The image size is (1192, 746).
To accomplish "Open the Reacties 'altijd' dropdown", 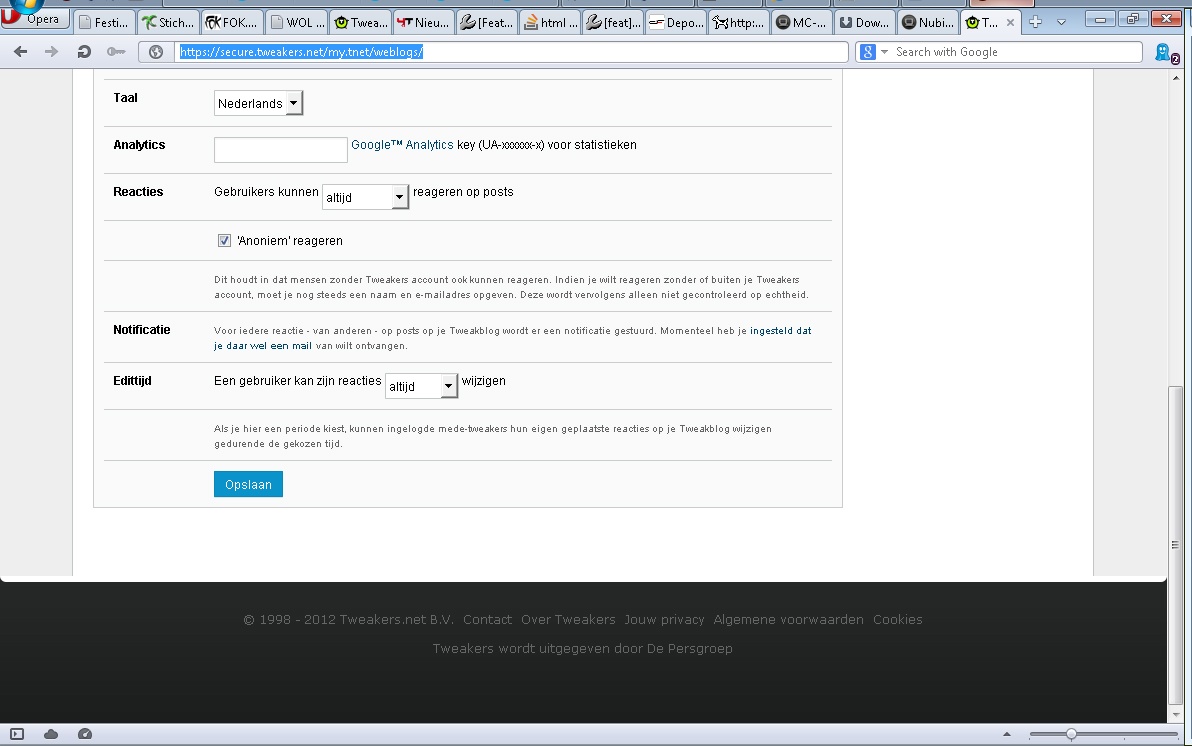I will [366, 197].
